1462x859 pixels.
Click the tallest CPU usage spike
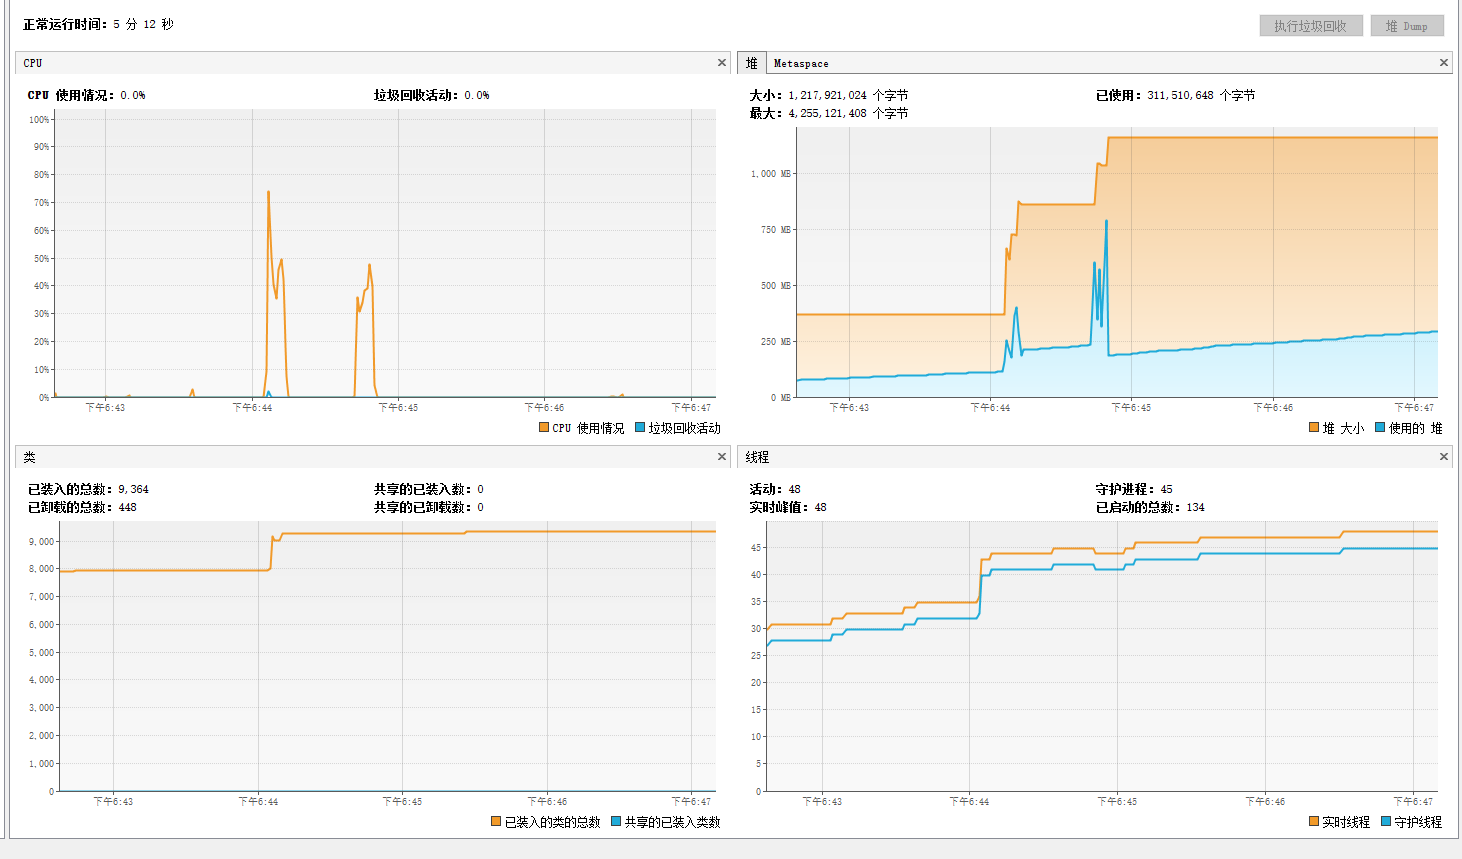click(268, 193)
